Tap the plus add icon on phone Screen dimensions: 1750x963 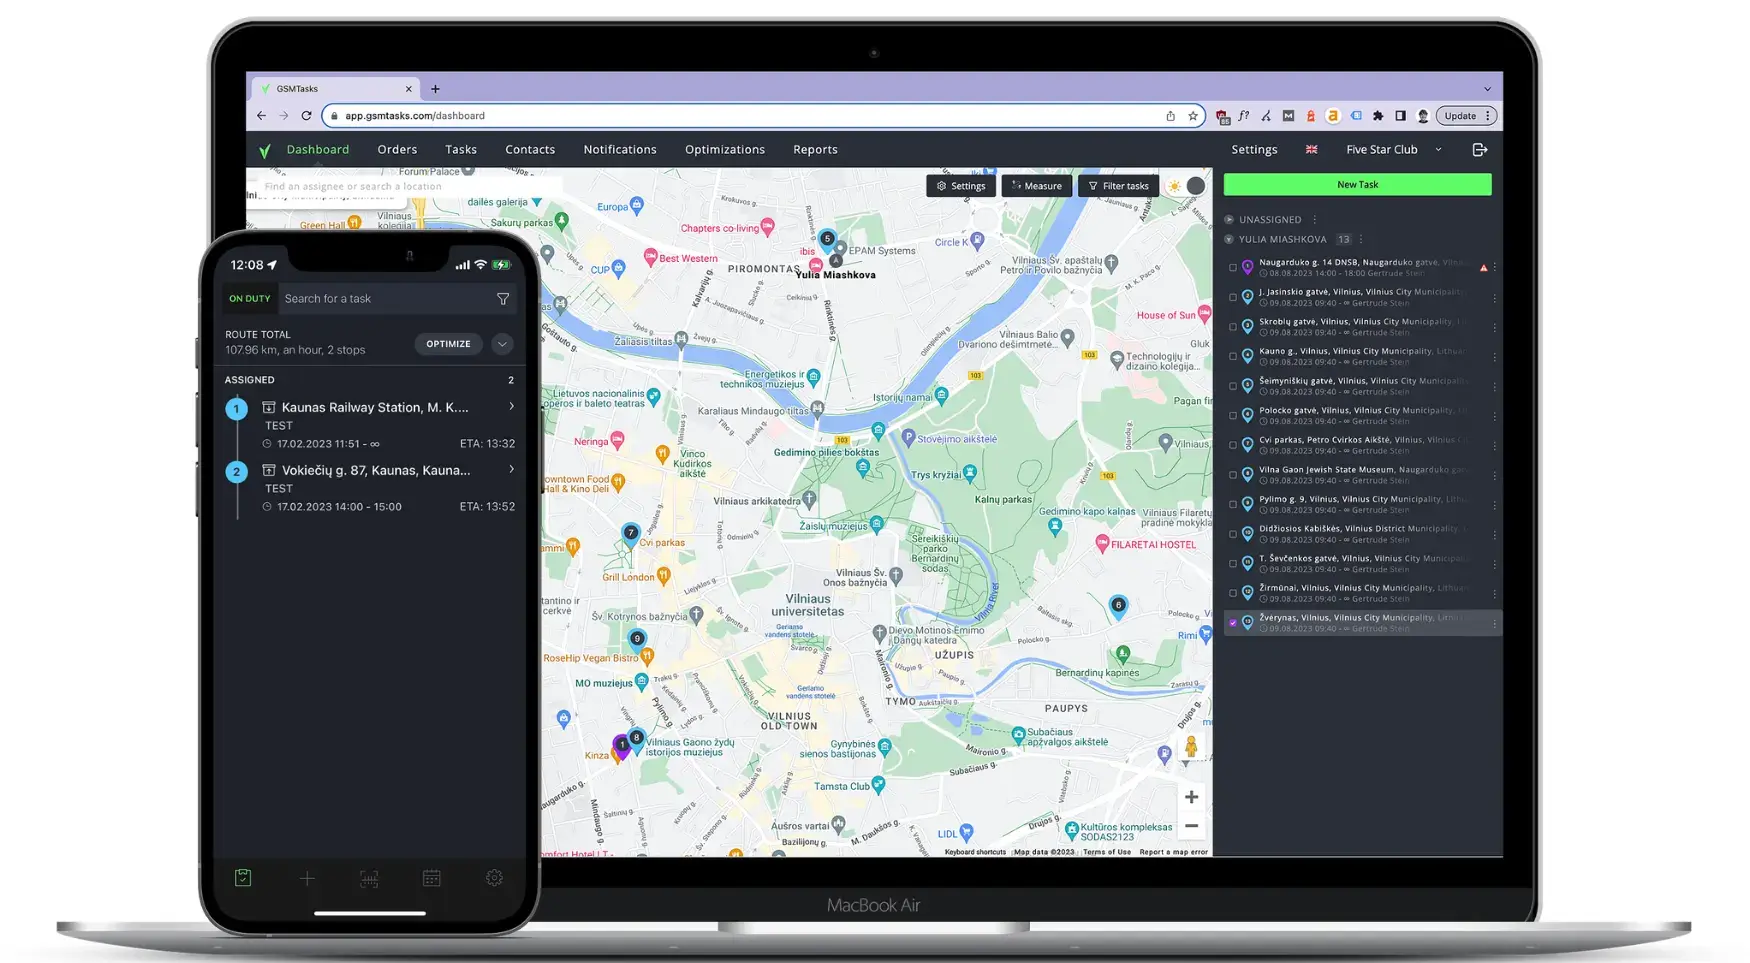coord(307,878)
